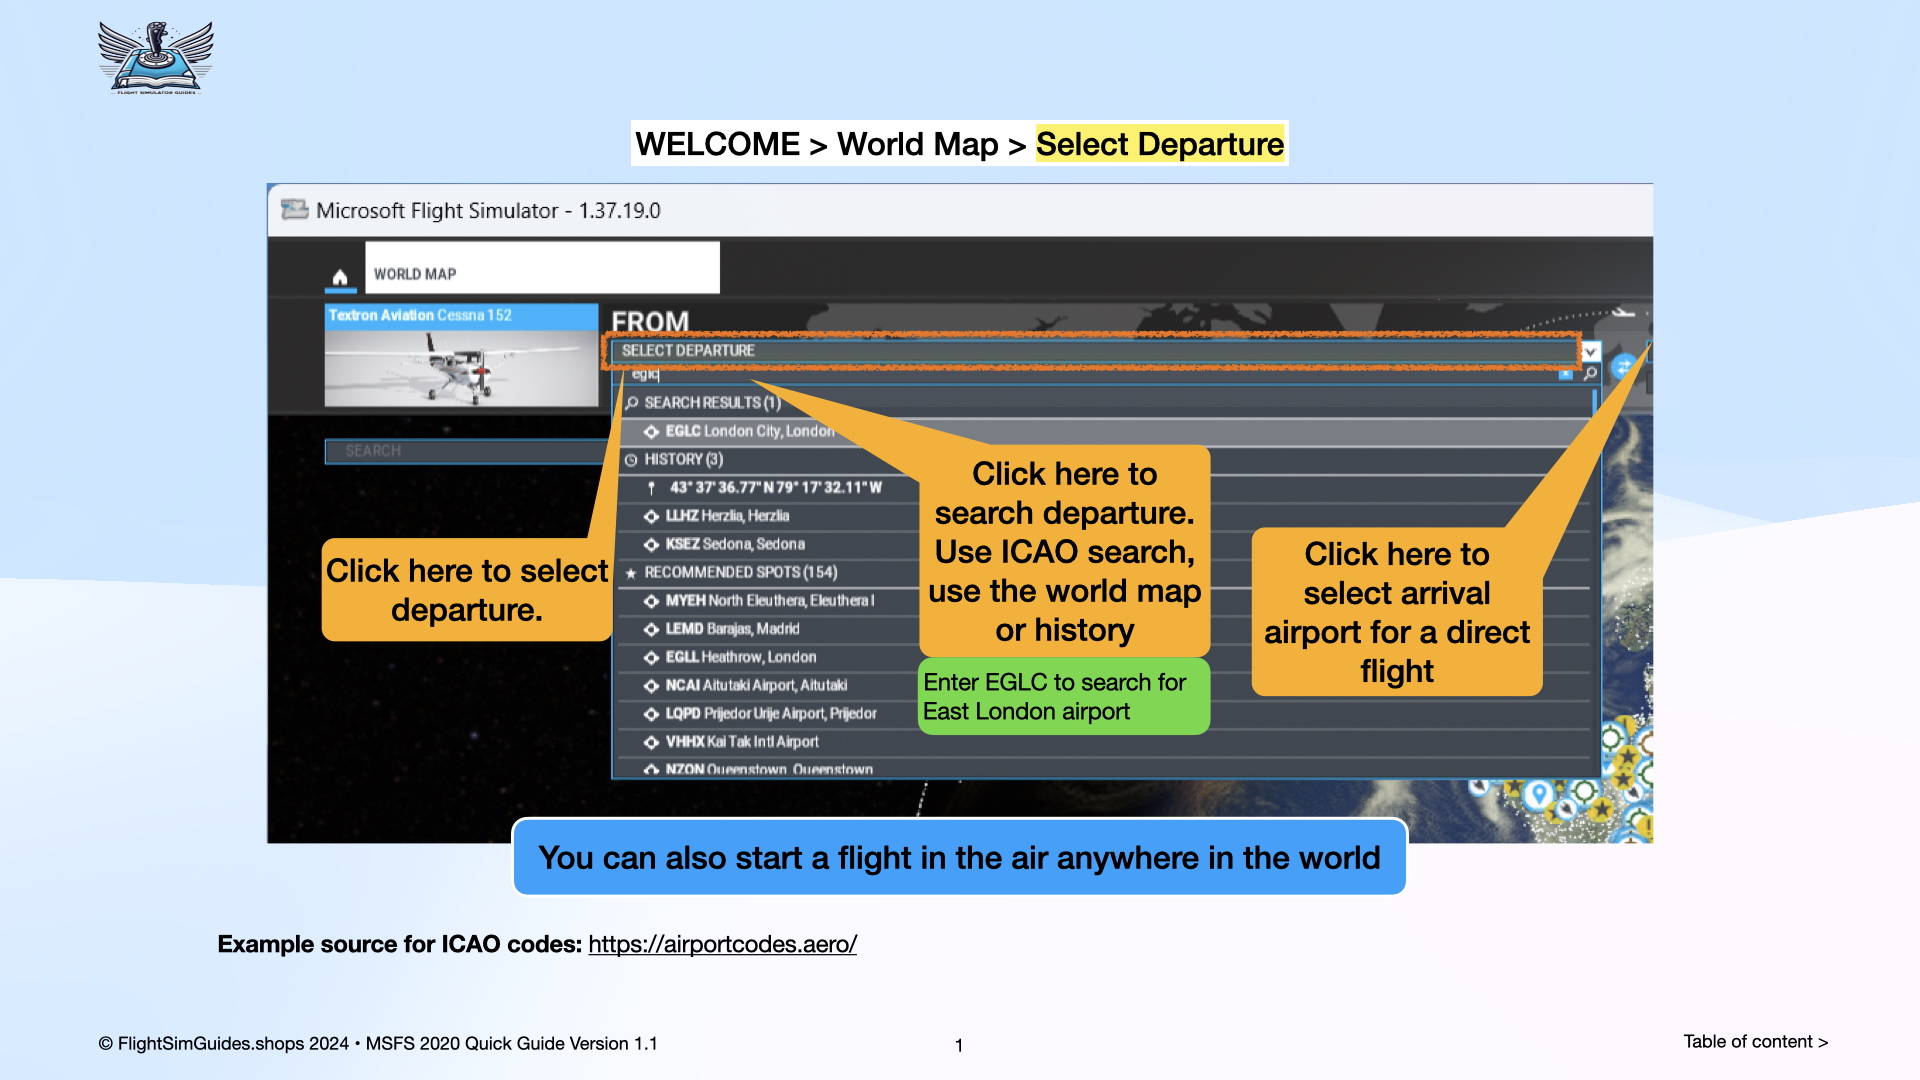1920x1080 pixels.
Task: Click a yellow star recommended spot marker on the map
Action: 1602,807
